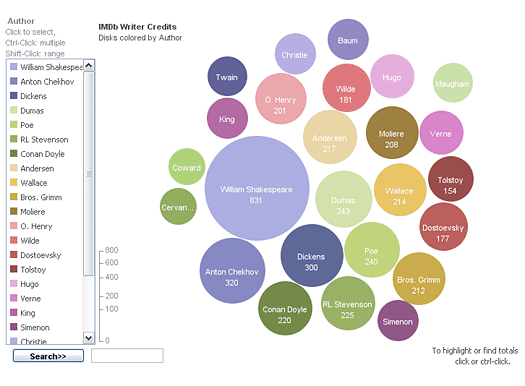Click the King bubble

[x=227, y=118]
